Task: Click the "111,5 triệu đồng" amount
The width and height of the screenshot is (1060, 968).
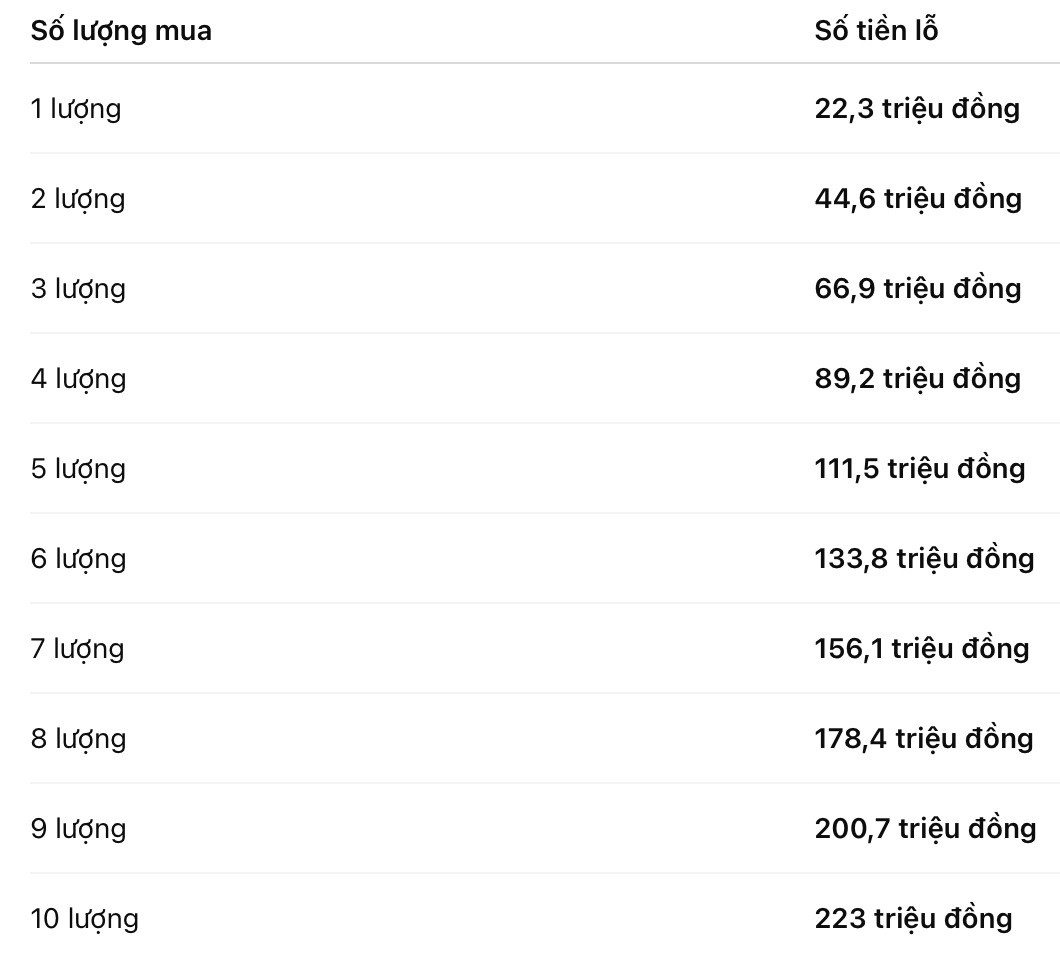Action: [920, 469]
